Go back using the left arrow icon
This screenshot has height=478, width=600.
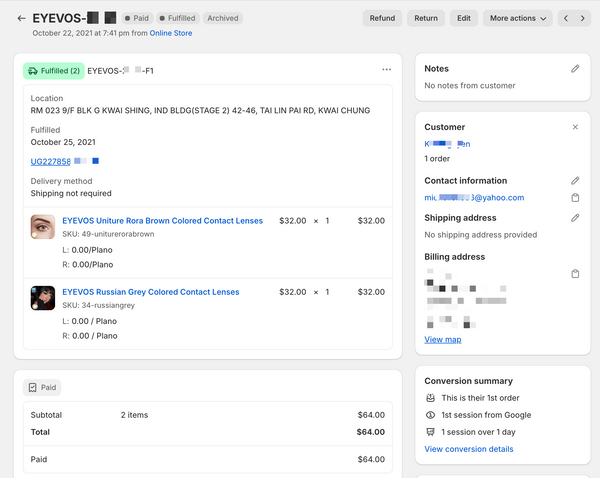[21, 18]
